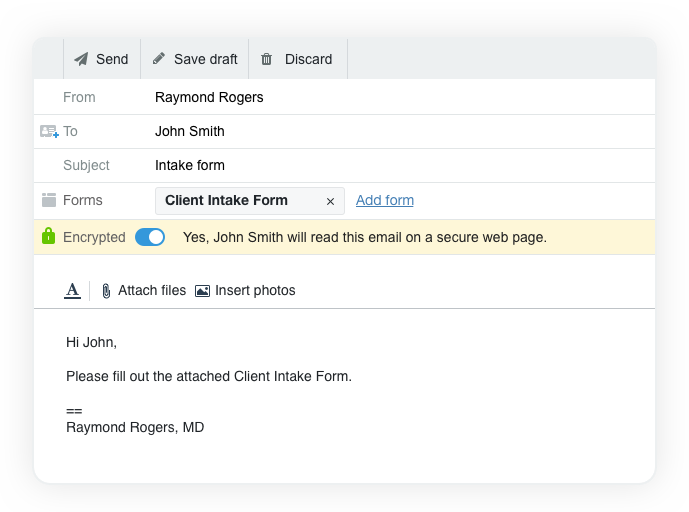Click the pencil Save draft icon

click(159, 58)
